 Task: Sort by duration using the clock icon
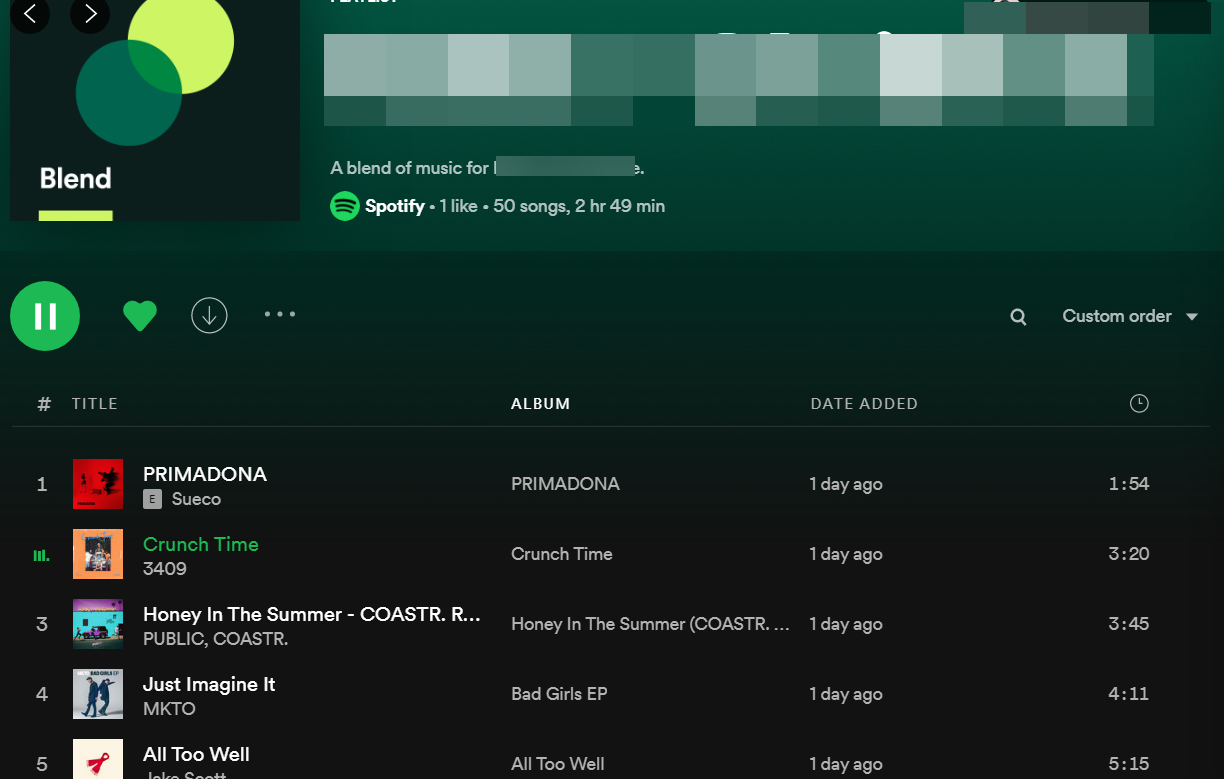click(1139, 404)
